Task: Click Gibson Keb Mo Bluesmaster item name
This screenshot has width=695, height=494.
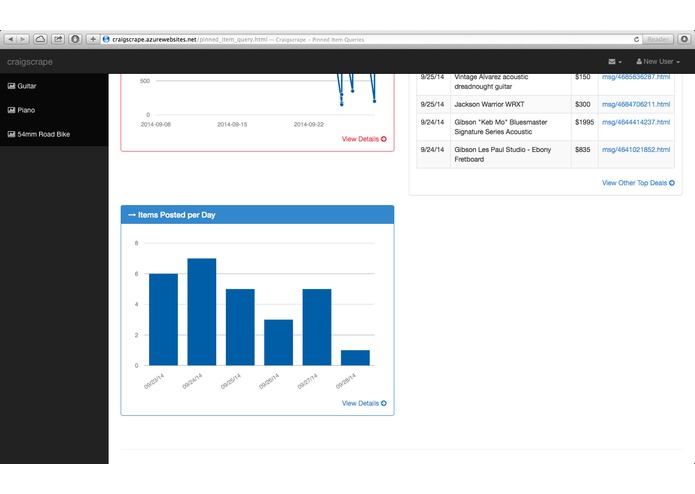Action: click(x=500, y=127)
